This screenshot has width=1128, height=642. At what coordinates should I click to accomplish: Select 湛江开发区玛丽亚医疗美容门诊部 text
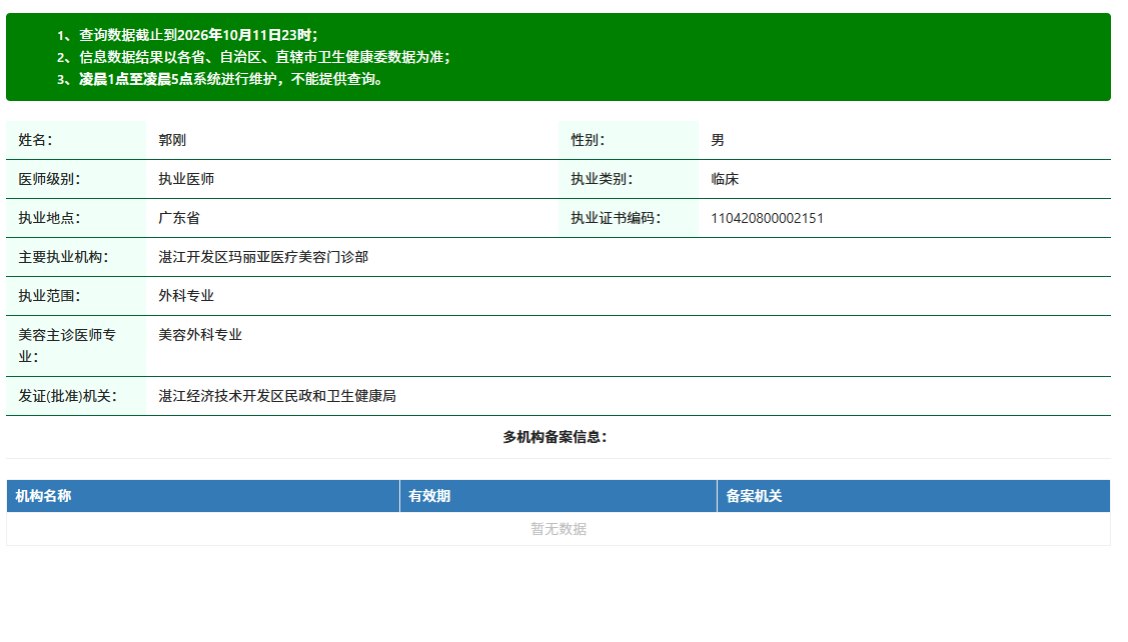point(263,257)
